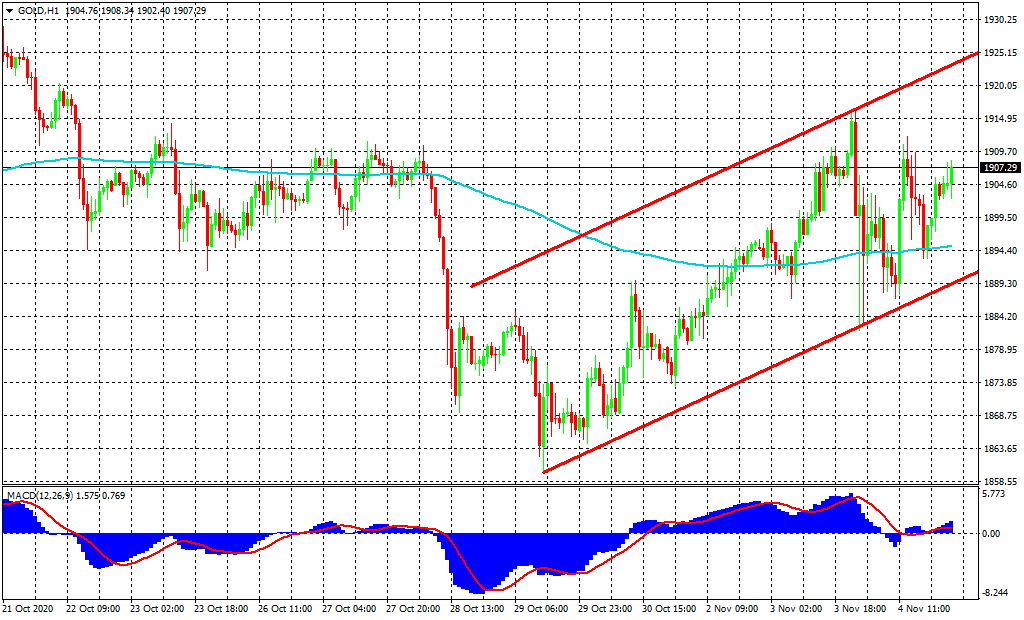Click the current price tag 1907.29

tap(999, 168)
